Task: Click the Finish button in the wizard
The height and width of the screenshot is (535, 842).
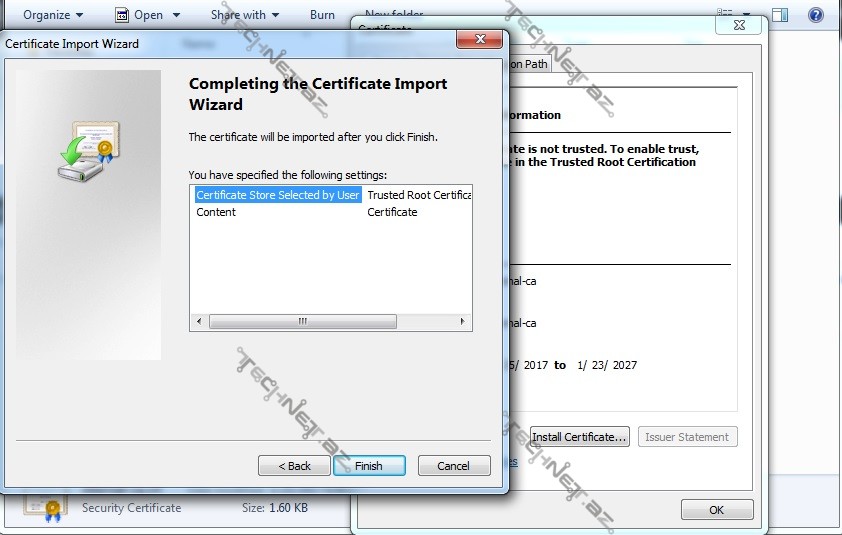Action: point(369,466)
